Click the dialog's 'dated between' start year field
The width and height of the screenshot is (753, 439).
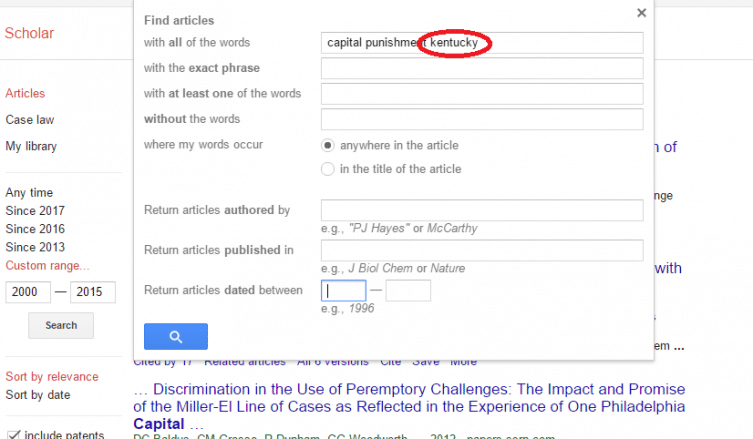click(343, 291)
